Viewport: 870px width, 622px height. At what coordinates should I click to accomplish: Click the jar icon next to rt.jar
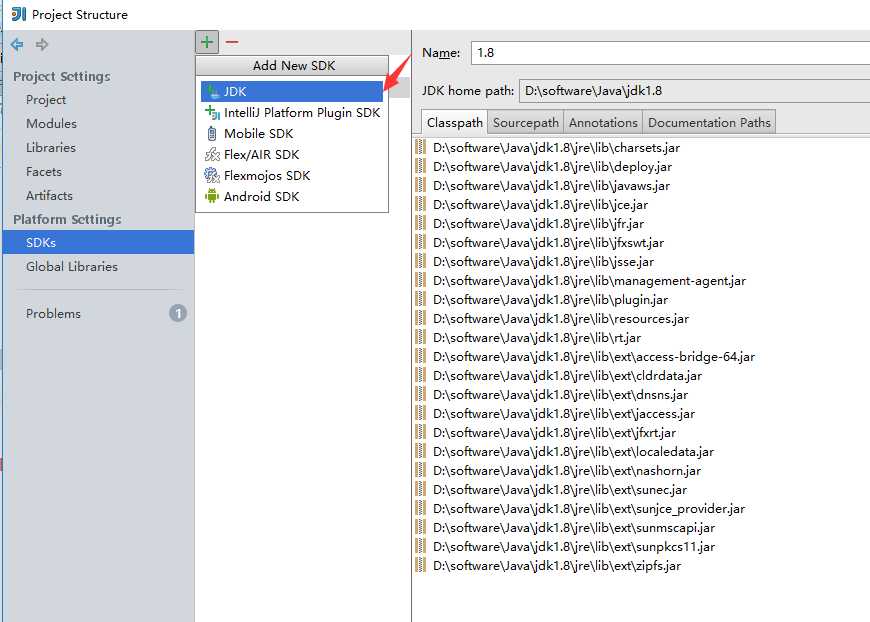tap(421, 337)
